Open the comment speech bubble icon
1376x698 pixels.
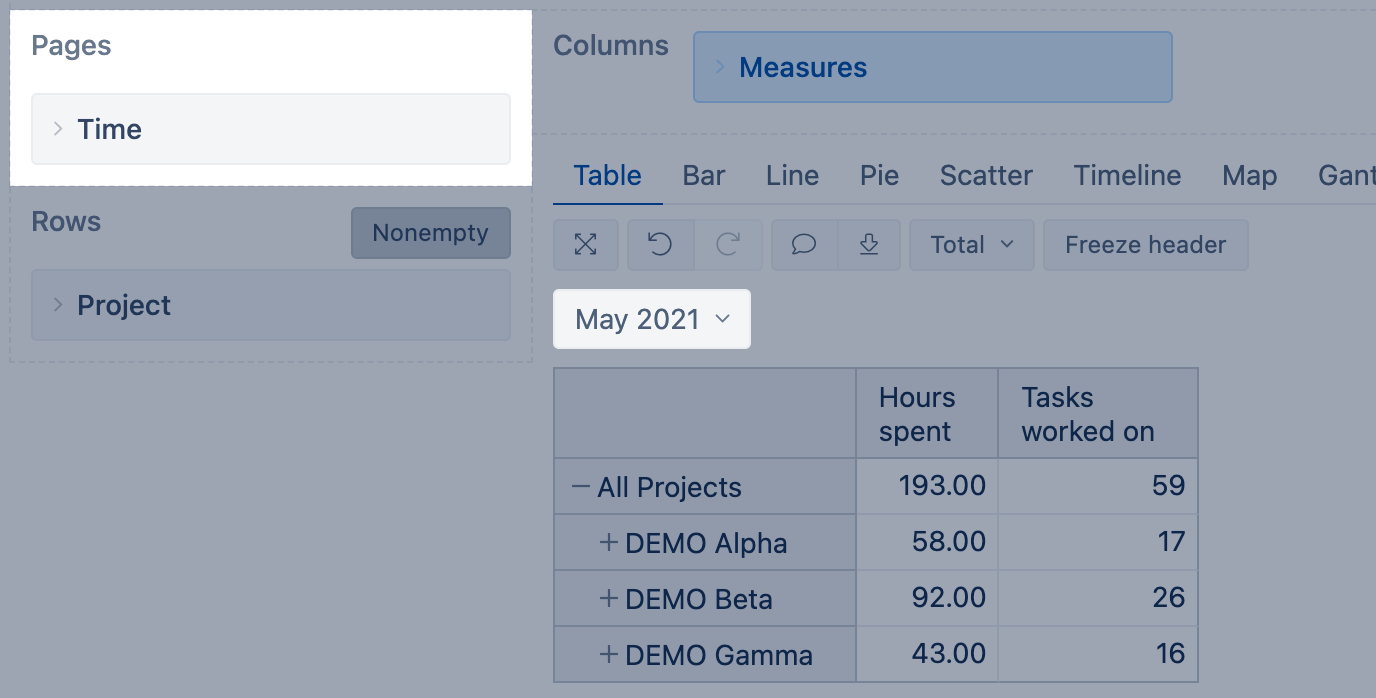pyautogui.click(x=804, y=245)
